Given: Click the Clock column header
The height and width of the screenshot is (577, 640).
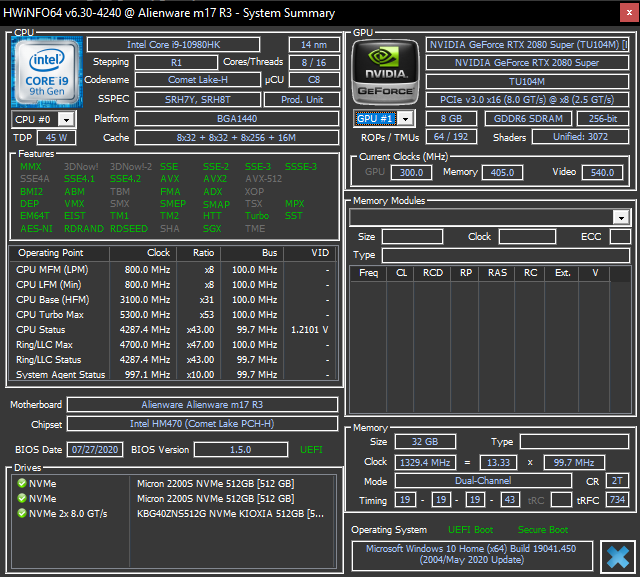Looking at the screenshot, I should (158, 253).
